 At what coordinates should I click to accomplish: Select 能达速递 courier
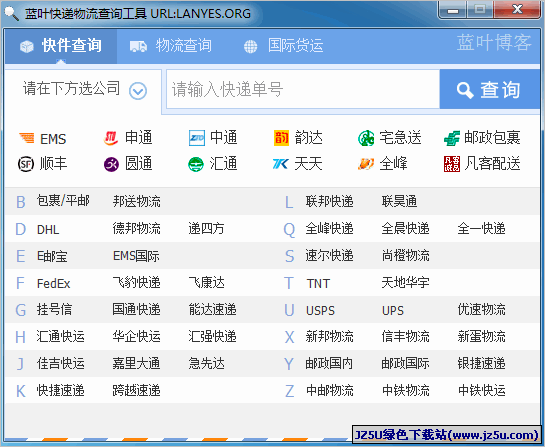pos(212,309)
